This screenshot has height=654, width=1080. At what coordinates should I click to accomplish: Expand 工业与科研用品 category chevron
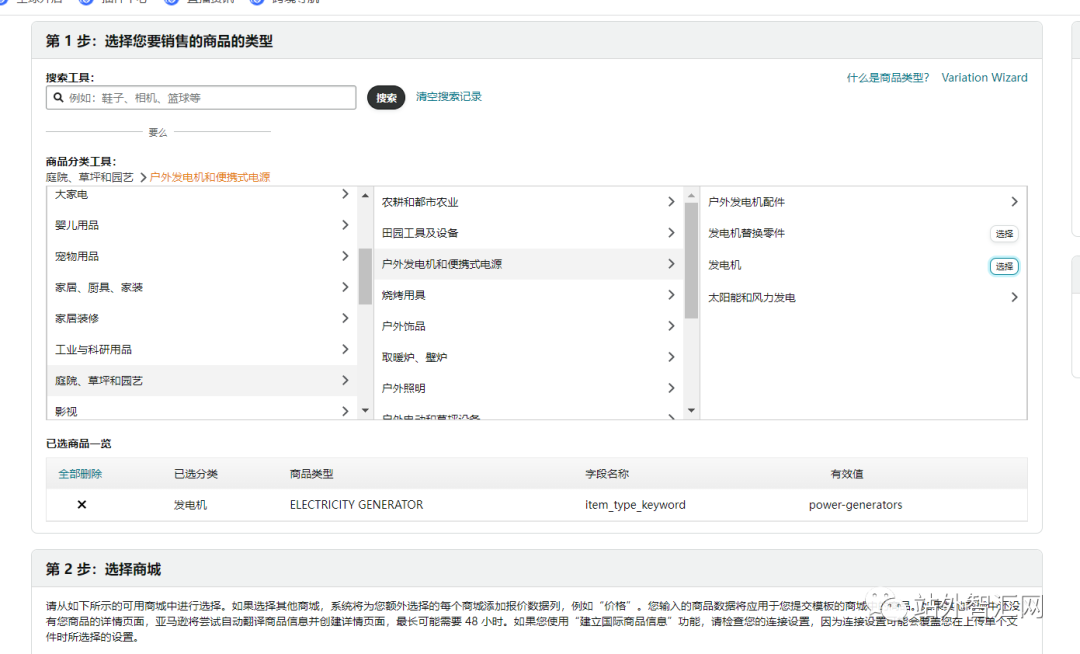pyautogui.click(x=345, y=349)
